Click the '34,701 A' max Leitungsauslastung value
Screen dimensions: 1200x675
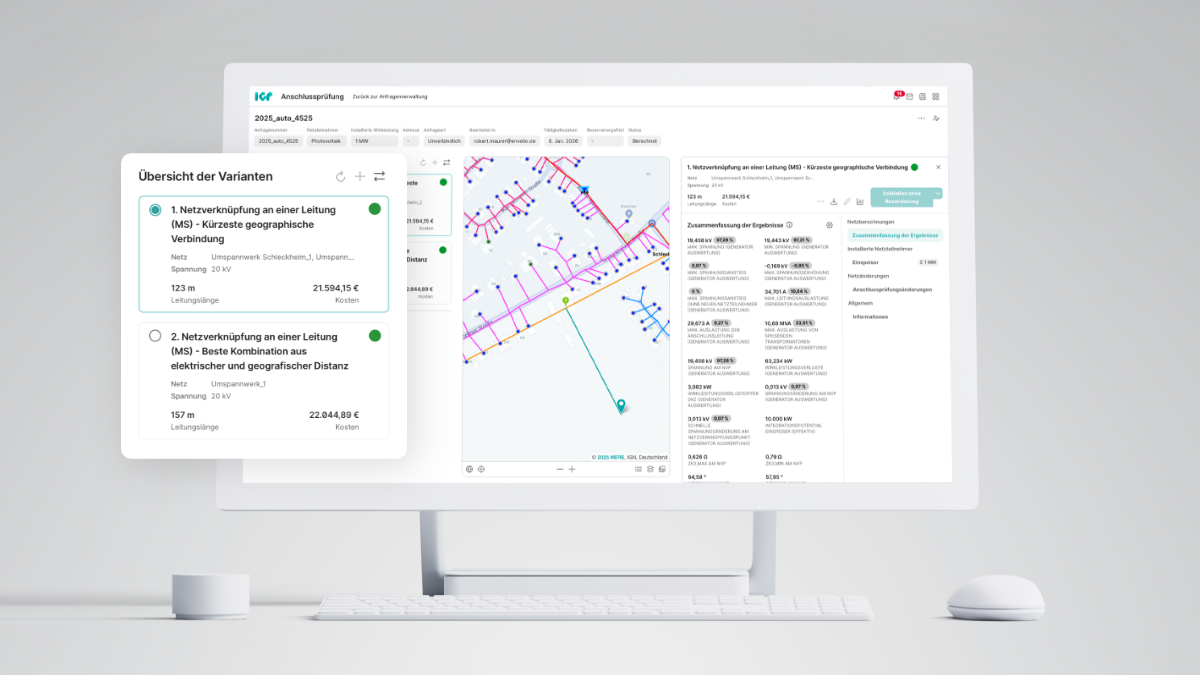point(777,291)
